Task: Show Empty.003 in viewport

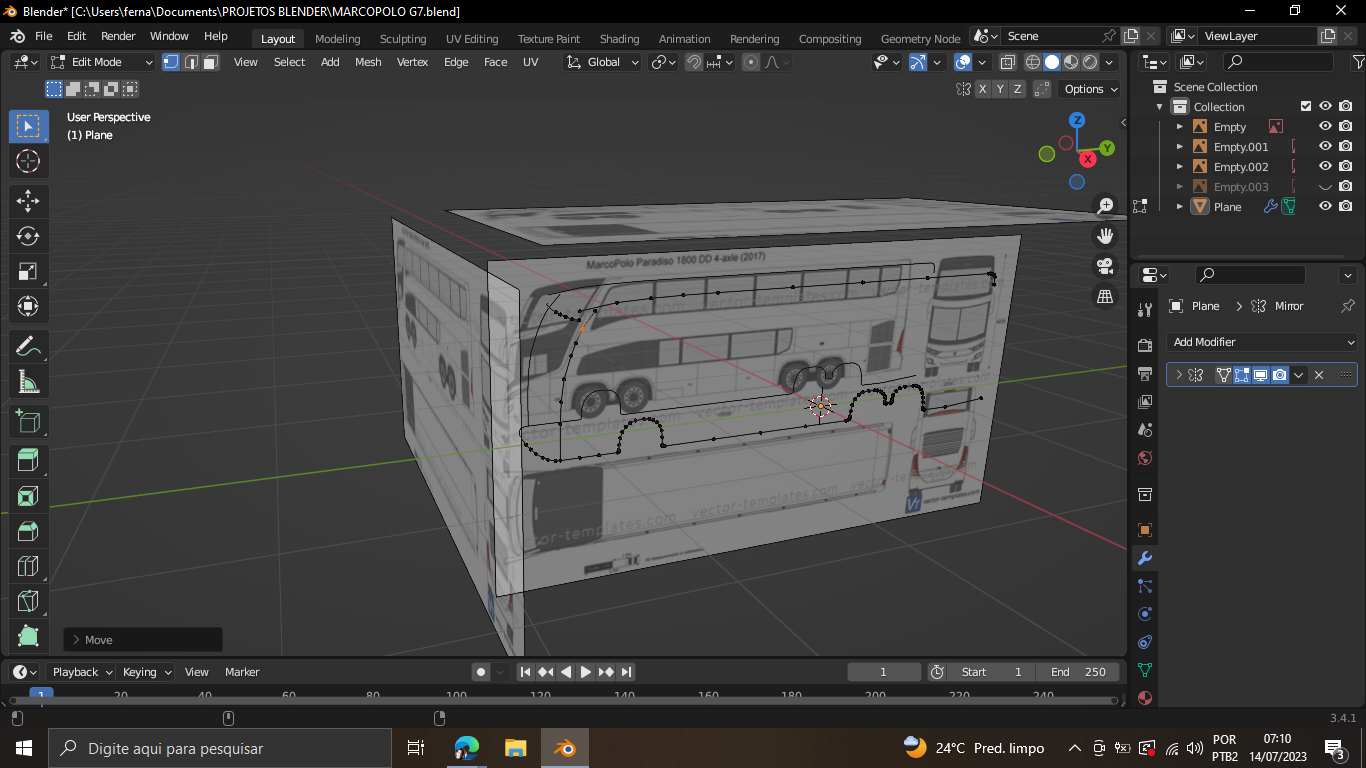Action: (x=1325, y=187)
